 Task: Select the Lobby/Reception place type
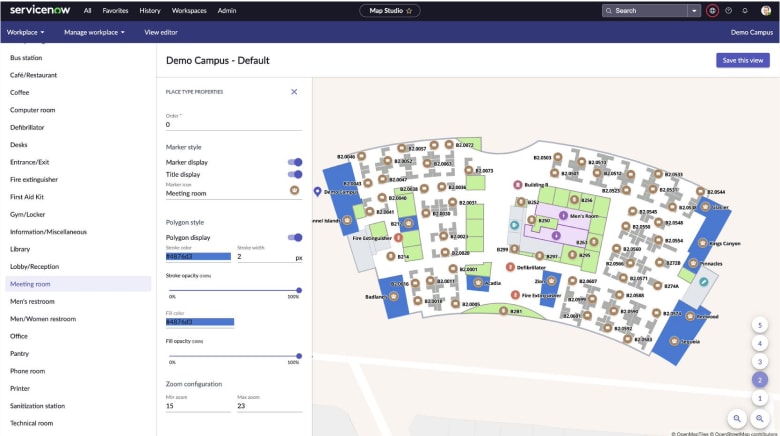pos(76,266)
